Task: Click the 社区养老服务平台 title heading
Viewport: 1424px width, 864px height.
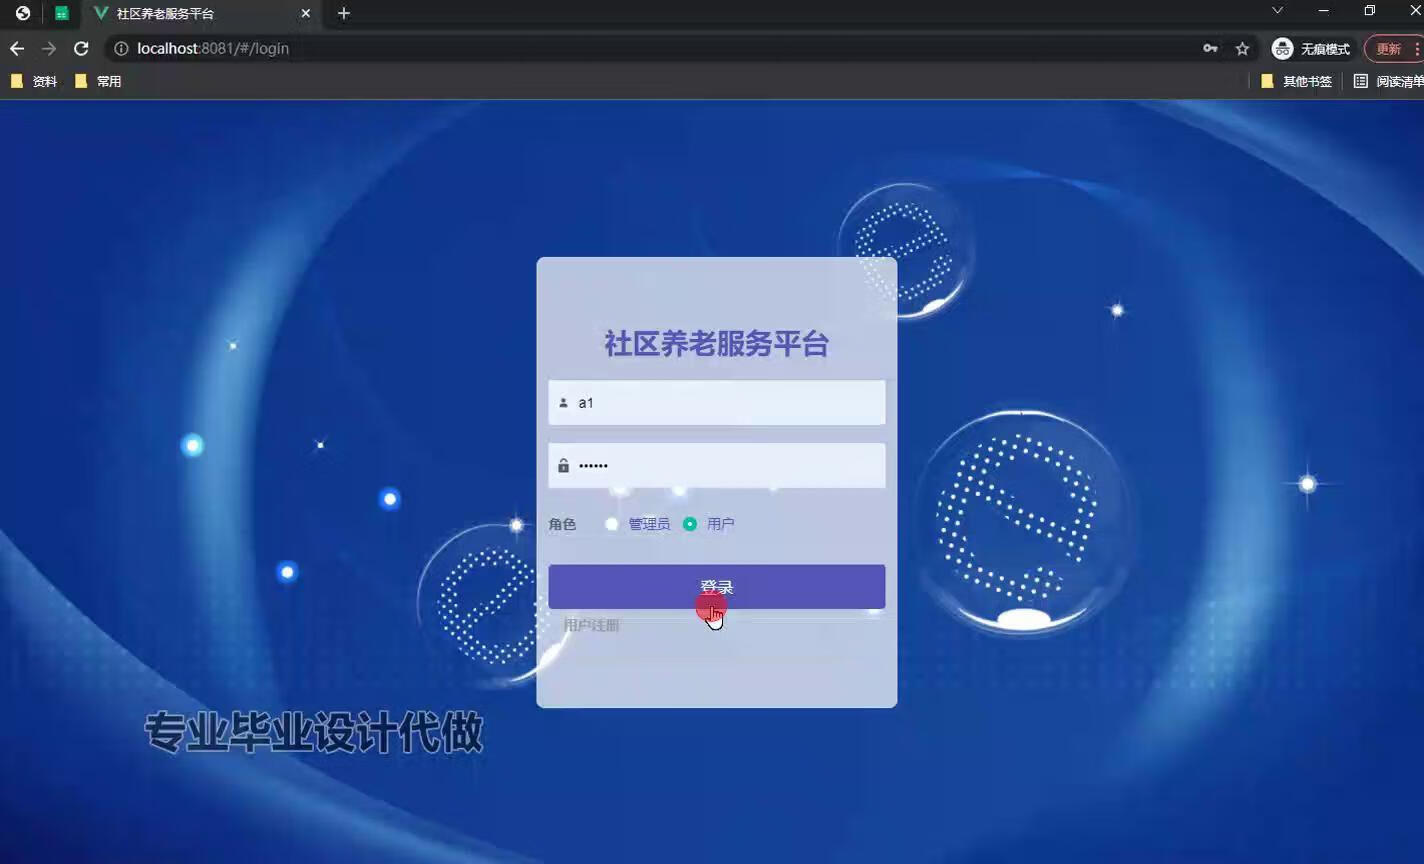Action: coord(716,344)
